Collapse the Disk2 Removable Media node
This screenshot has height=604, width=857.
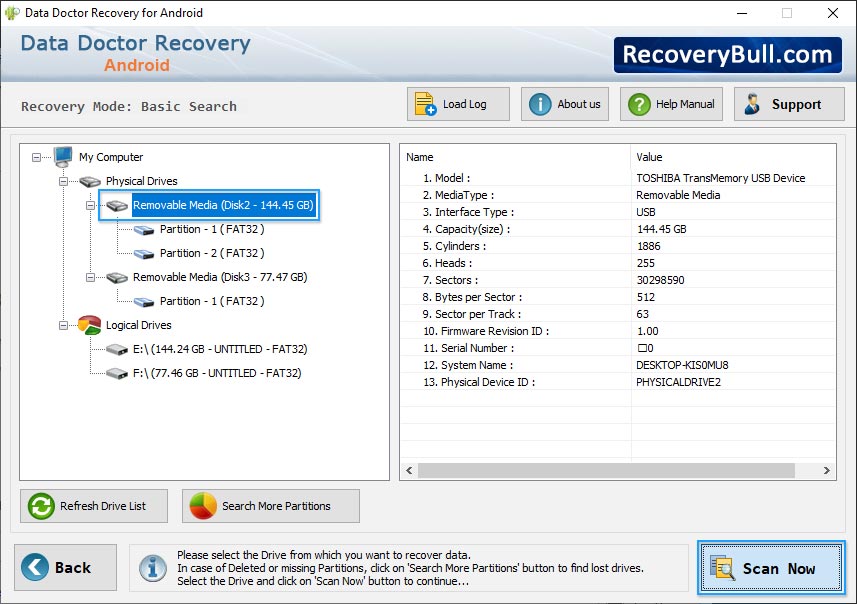(90, 206)
